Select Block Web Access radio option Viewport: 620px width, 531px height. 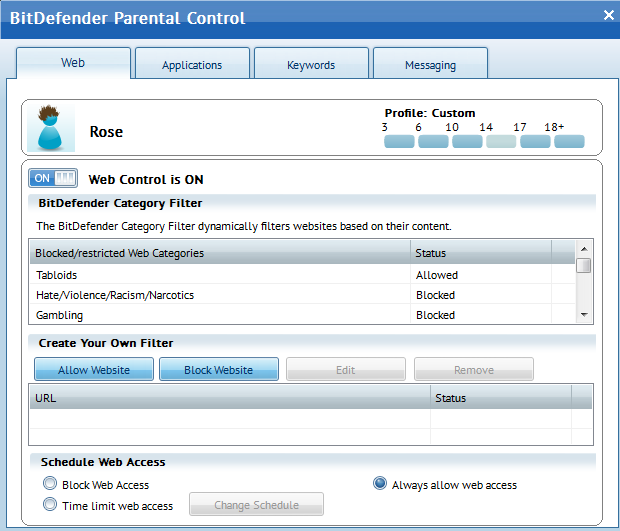point(50,484)
